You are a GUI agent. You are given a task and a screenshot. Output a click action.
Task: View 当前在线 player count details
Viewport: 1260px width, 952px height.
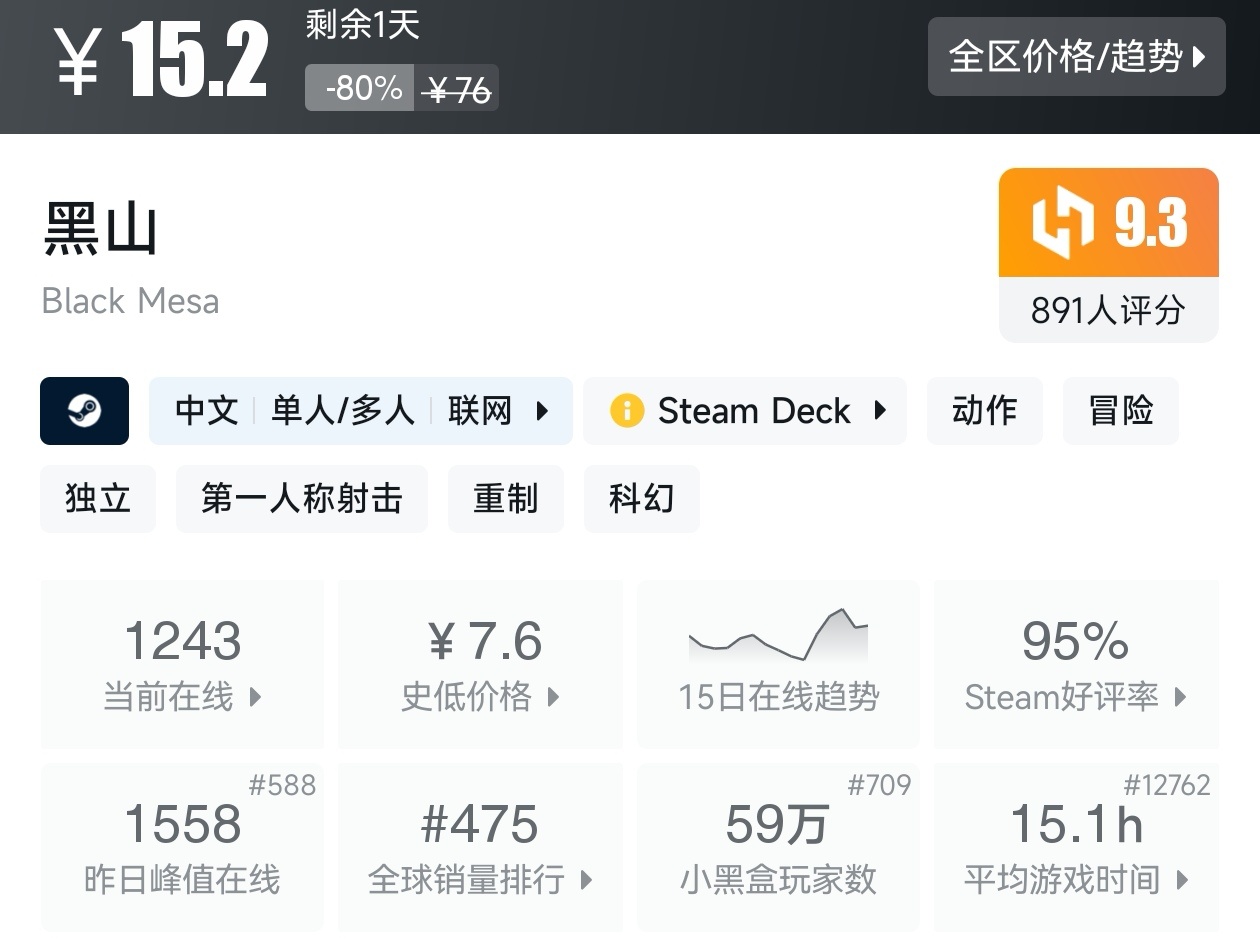182,663
